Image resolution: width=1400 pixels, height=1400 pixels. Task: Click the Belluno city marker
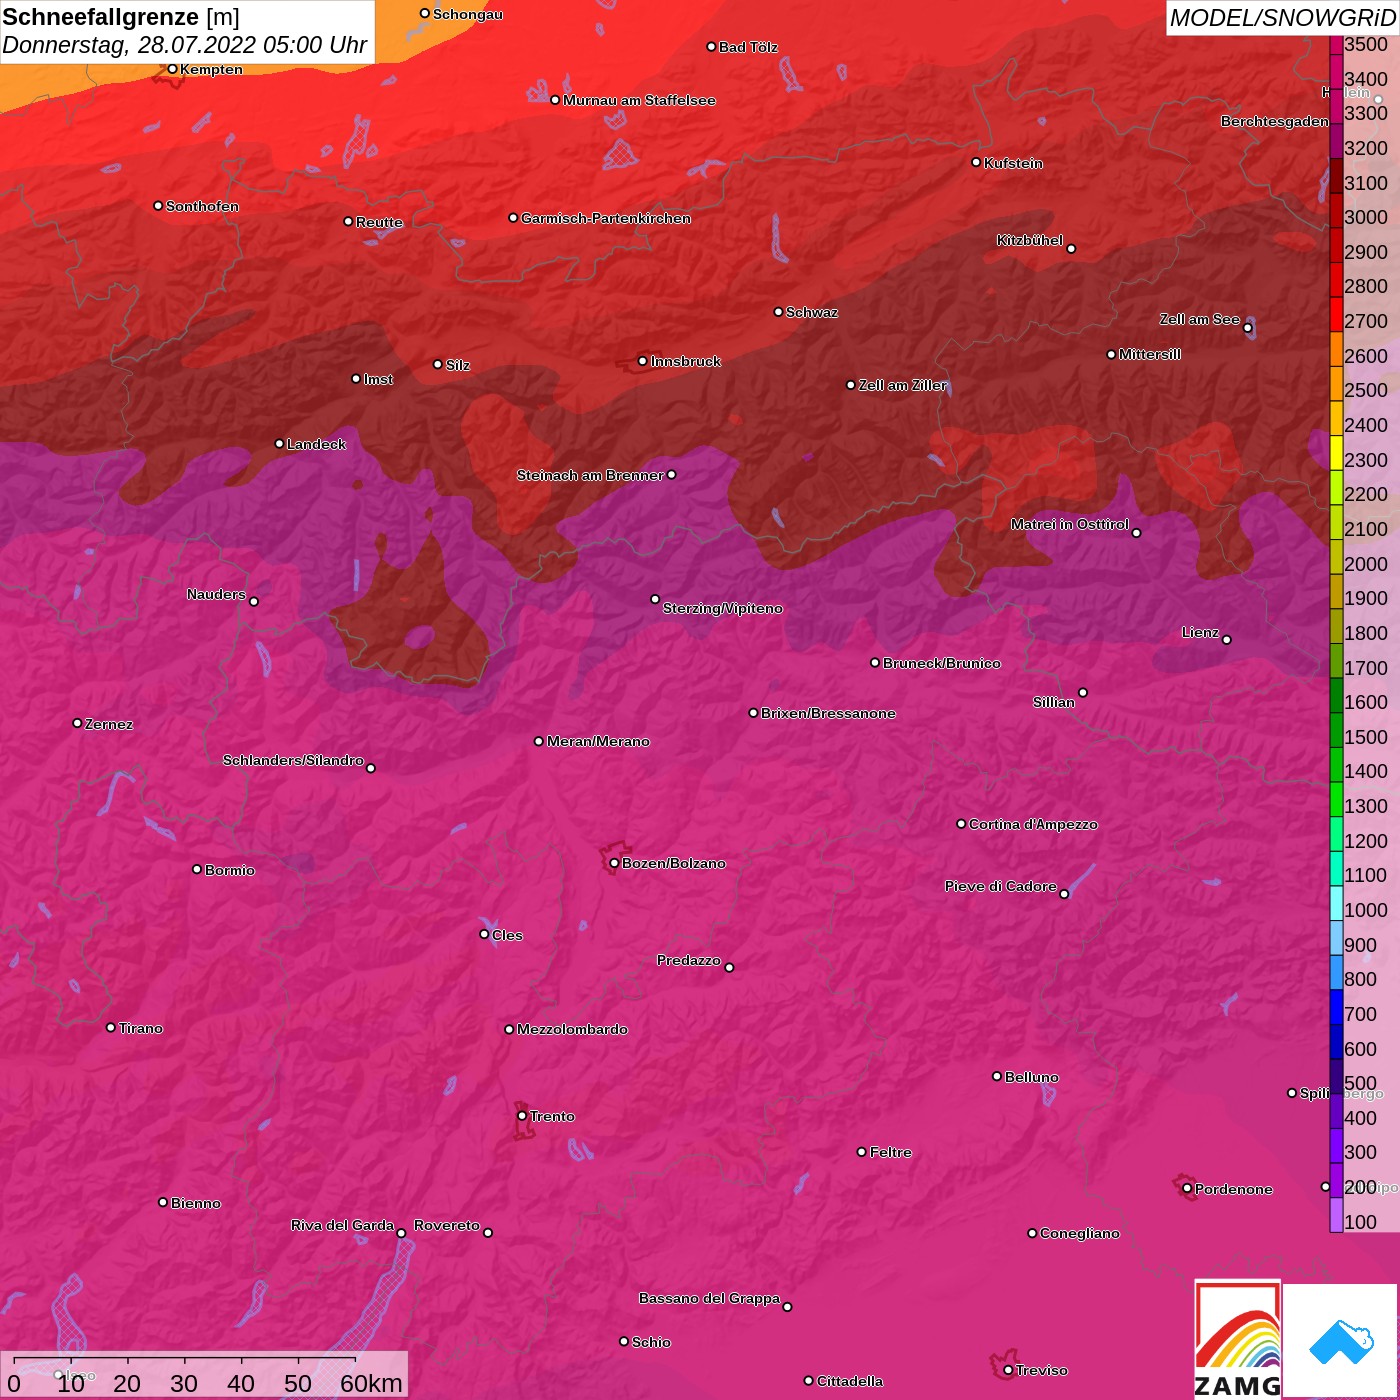click(997, 1076)
